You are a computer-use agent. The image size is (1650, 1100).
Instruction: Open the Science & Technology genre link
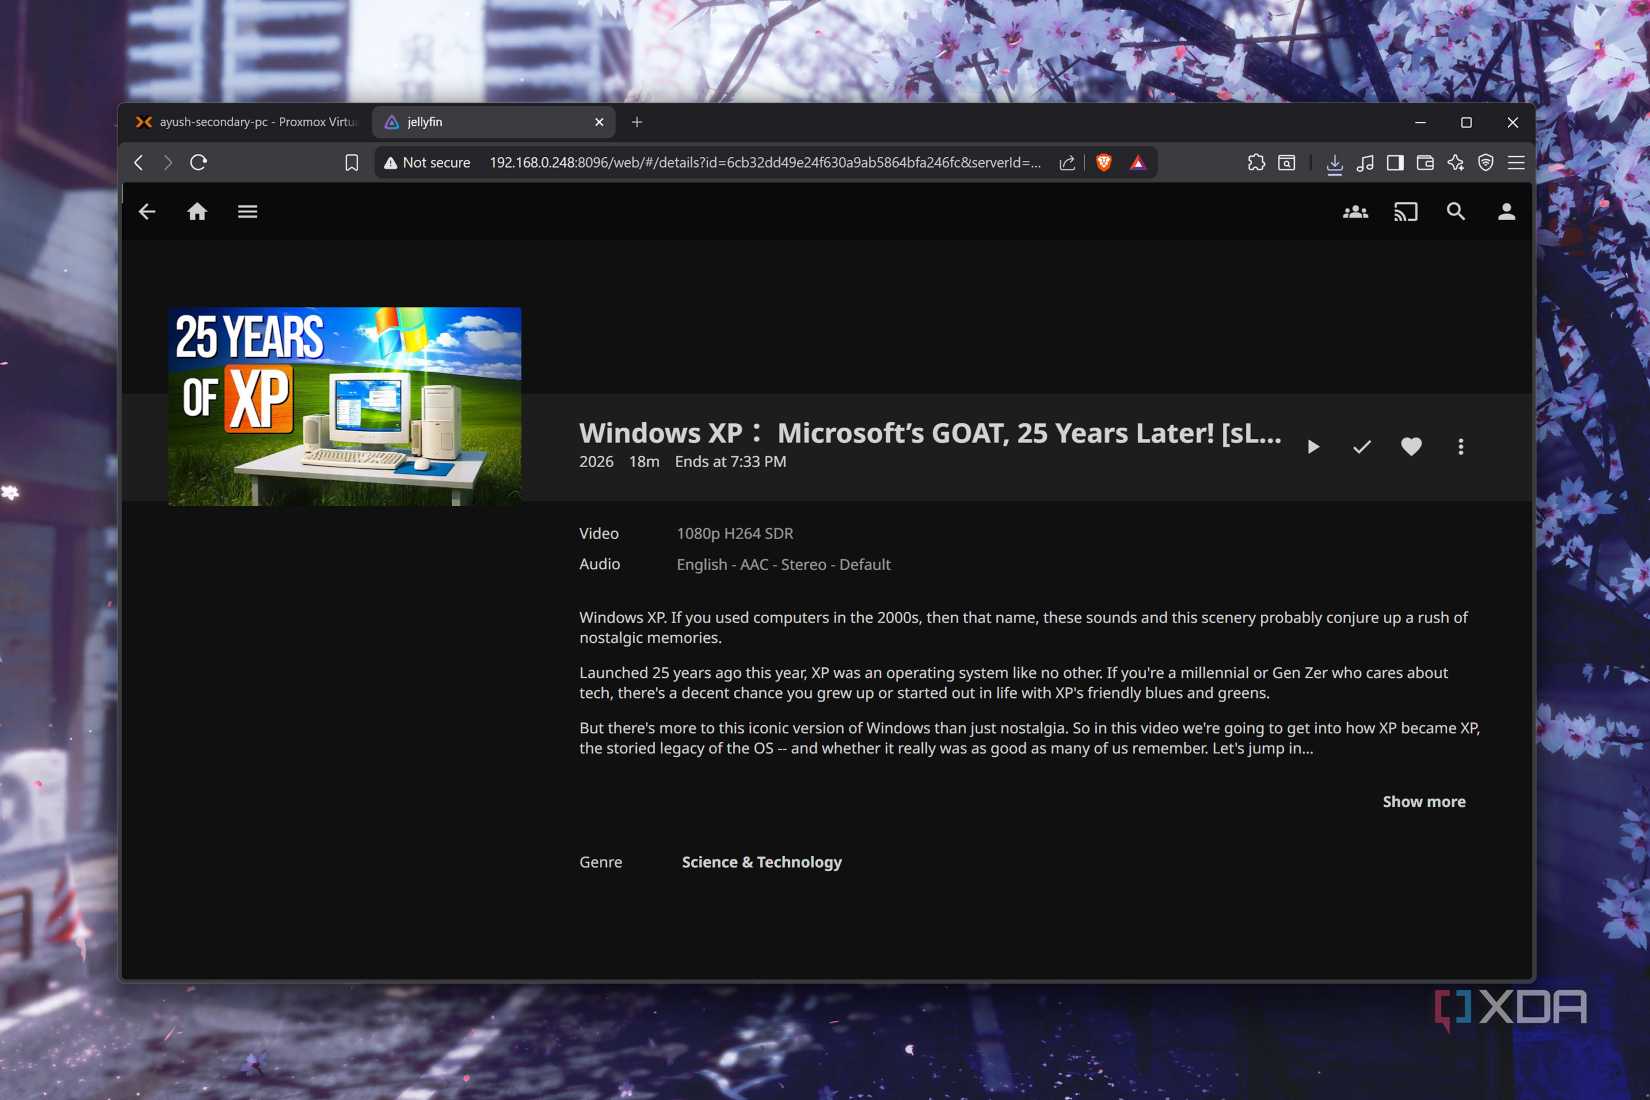762,862
